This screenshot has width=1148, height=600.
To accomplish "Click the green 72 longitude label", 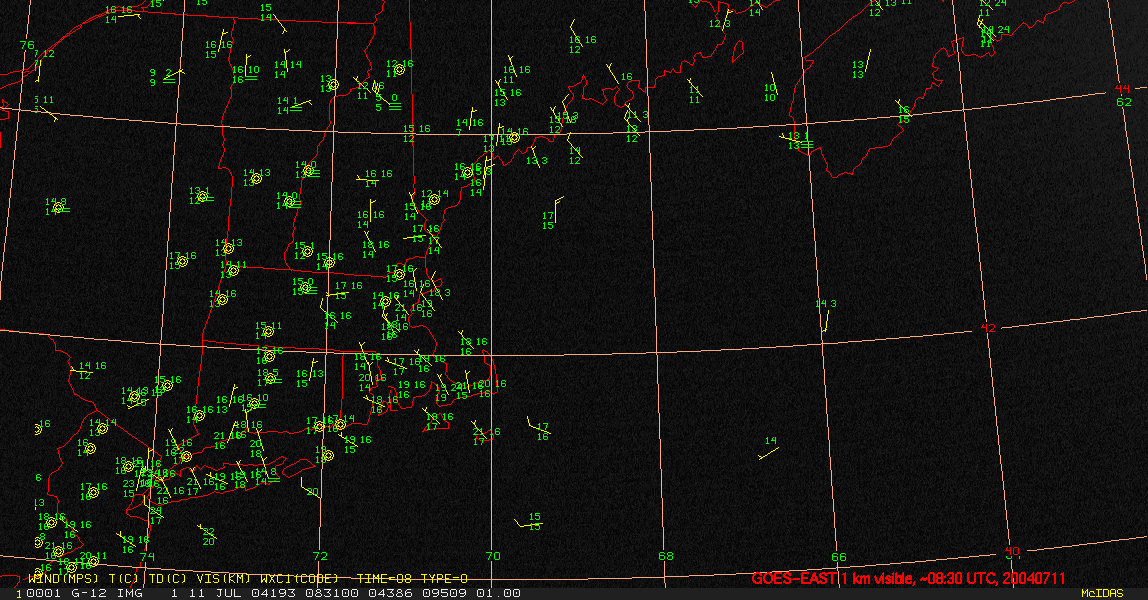I will click(x=320, y=556).
